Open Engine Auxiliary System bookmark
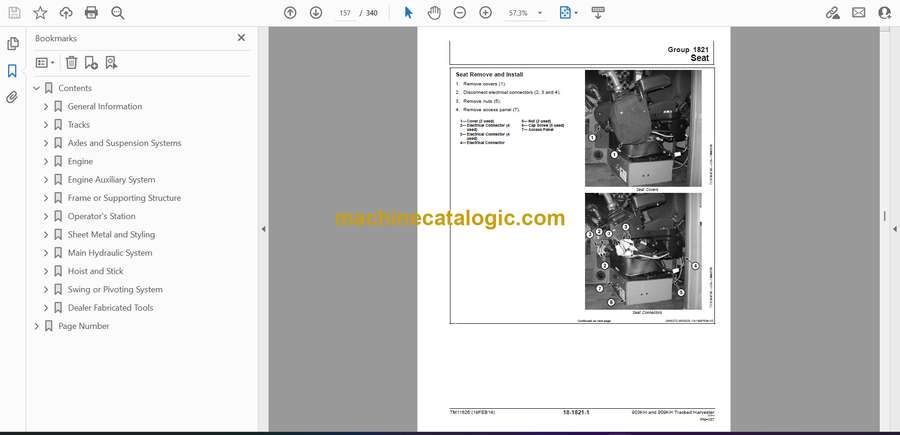The width and height of the screenshot is (900, 435). (x=111, y=180)
